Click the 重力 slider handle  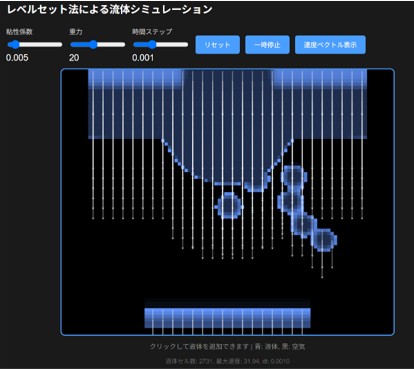coord(93,44)
